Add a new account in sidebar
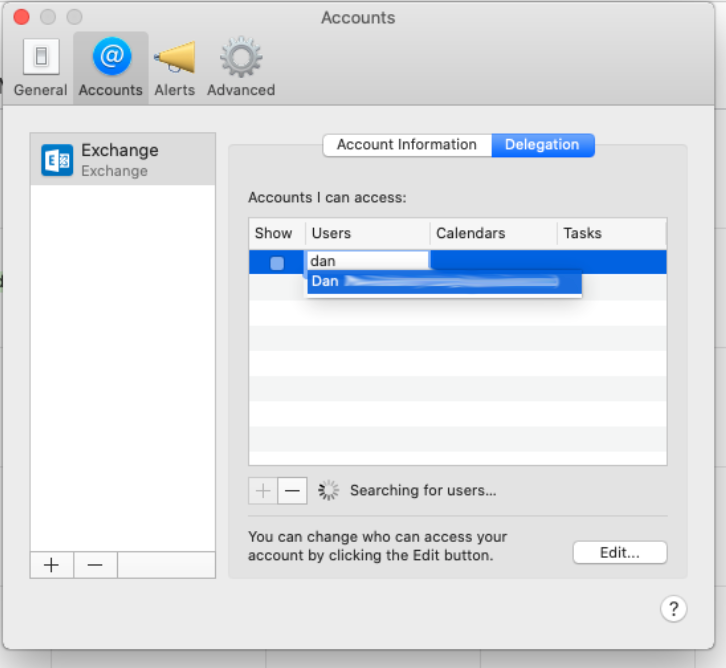 click(51, 565)
